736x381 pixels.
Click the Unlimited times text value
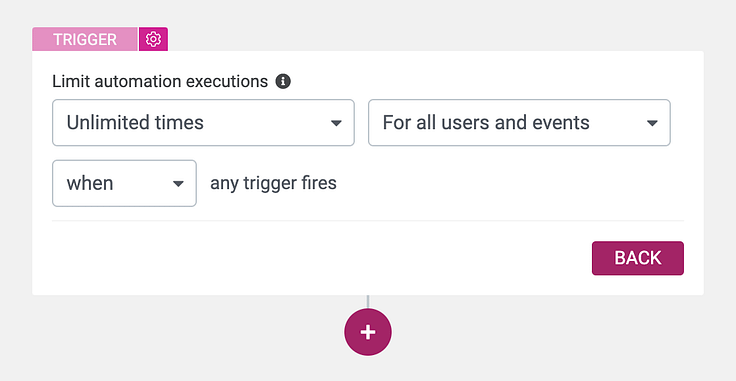pos(135,122)
